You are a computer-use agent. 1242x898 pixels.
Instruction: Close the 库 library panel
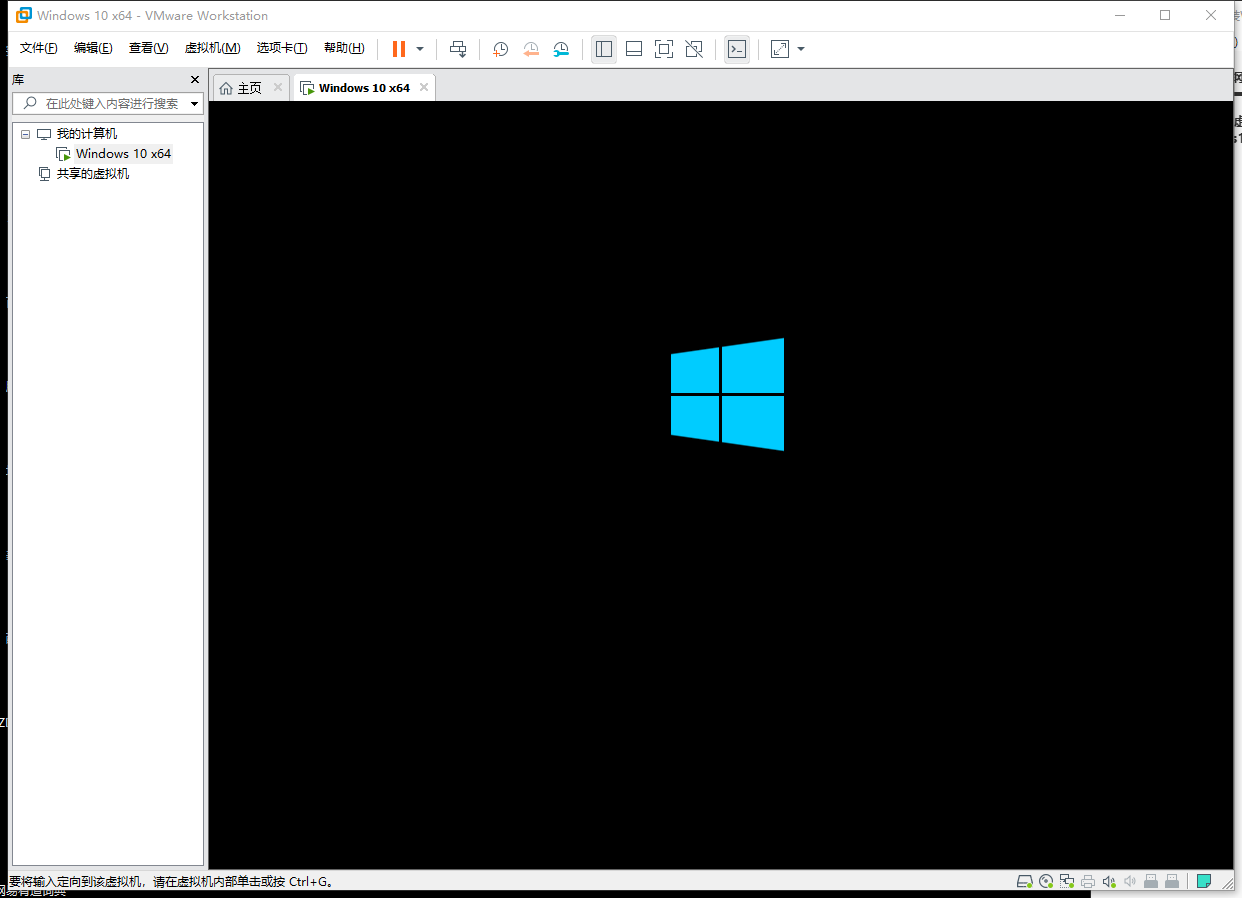195,79
